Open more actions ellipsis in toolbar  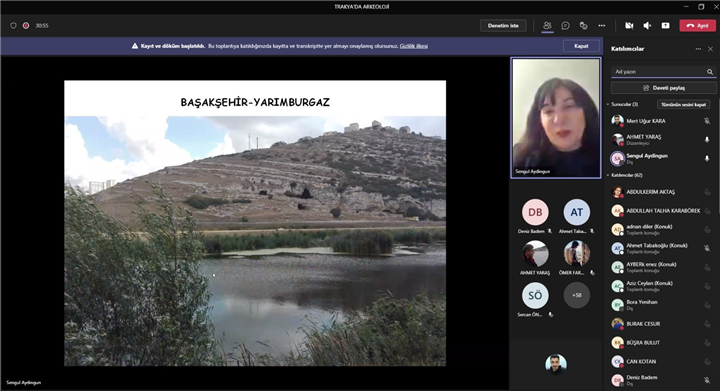pyautogui.click(x=602, y=26)
